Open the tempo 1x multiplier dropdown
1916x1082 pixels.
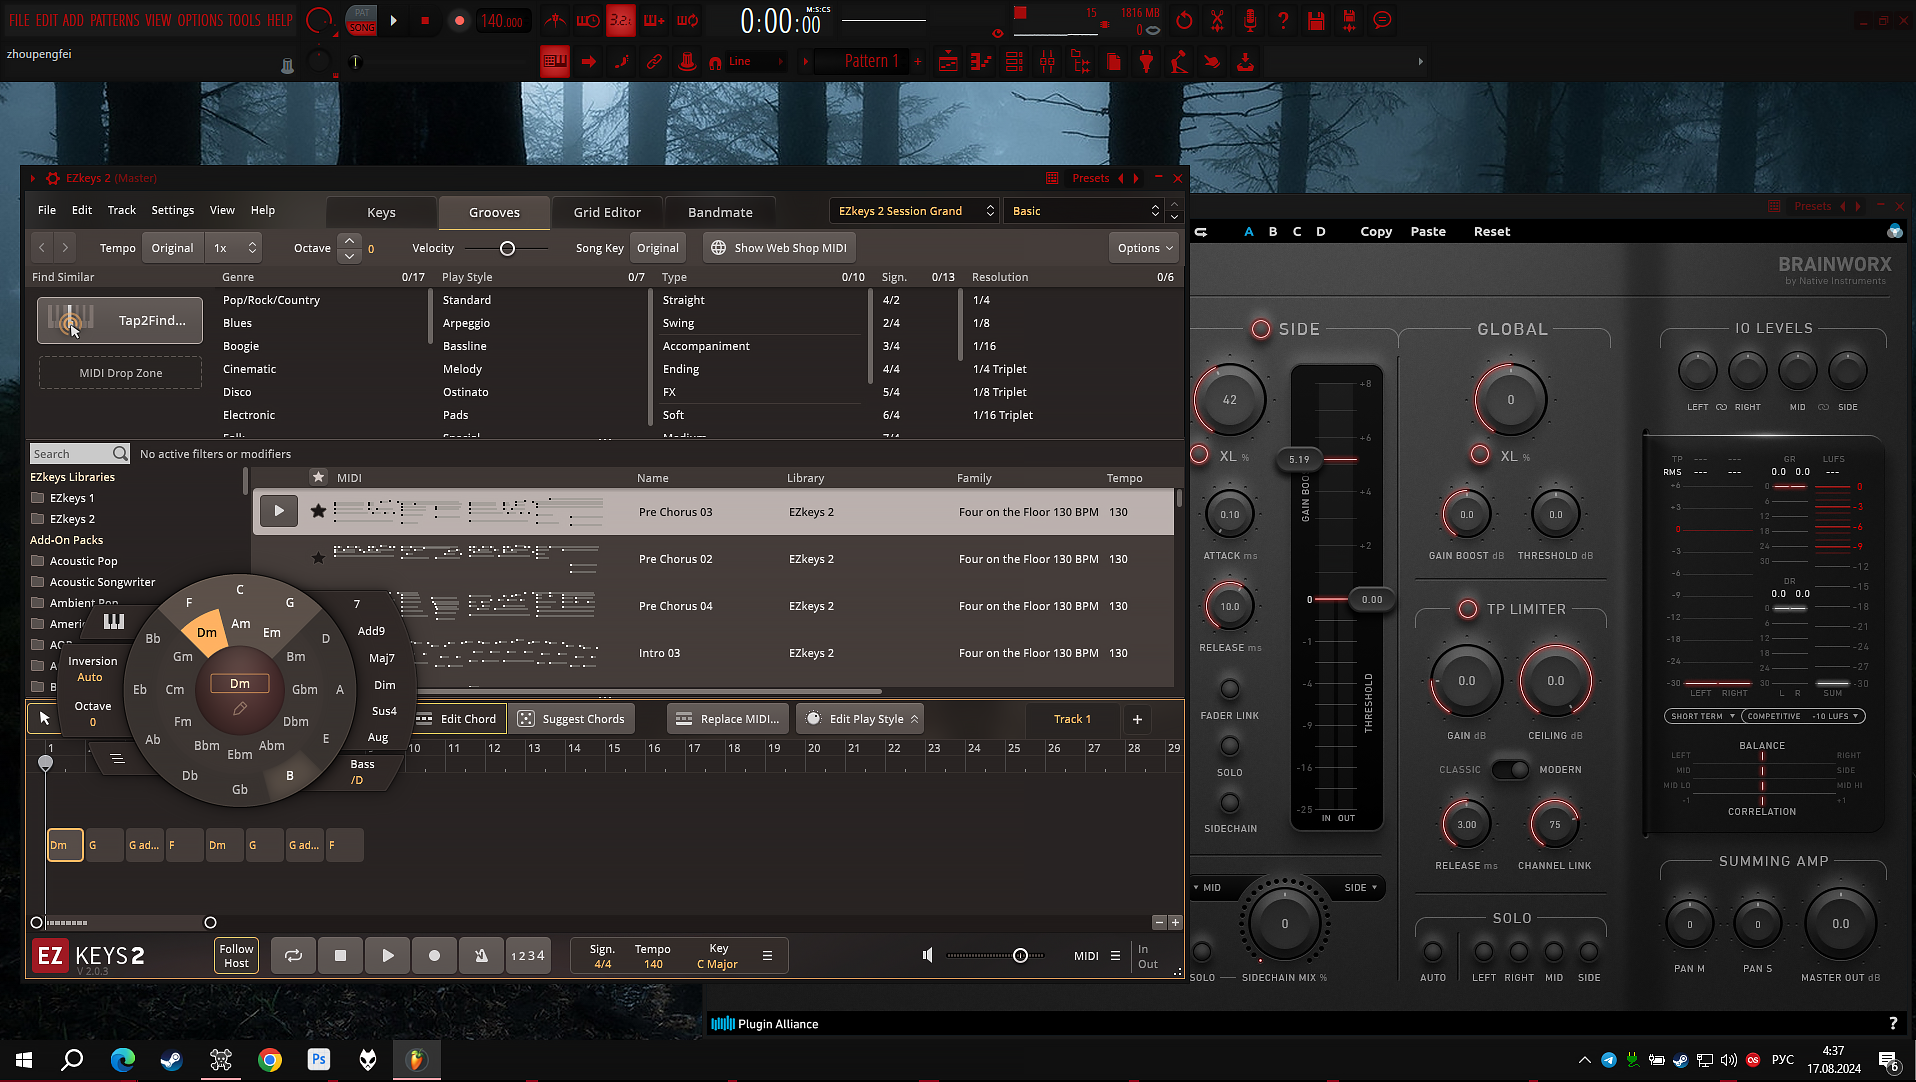[x=234, y=248]
